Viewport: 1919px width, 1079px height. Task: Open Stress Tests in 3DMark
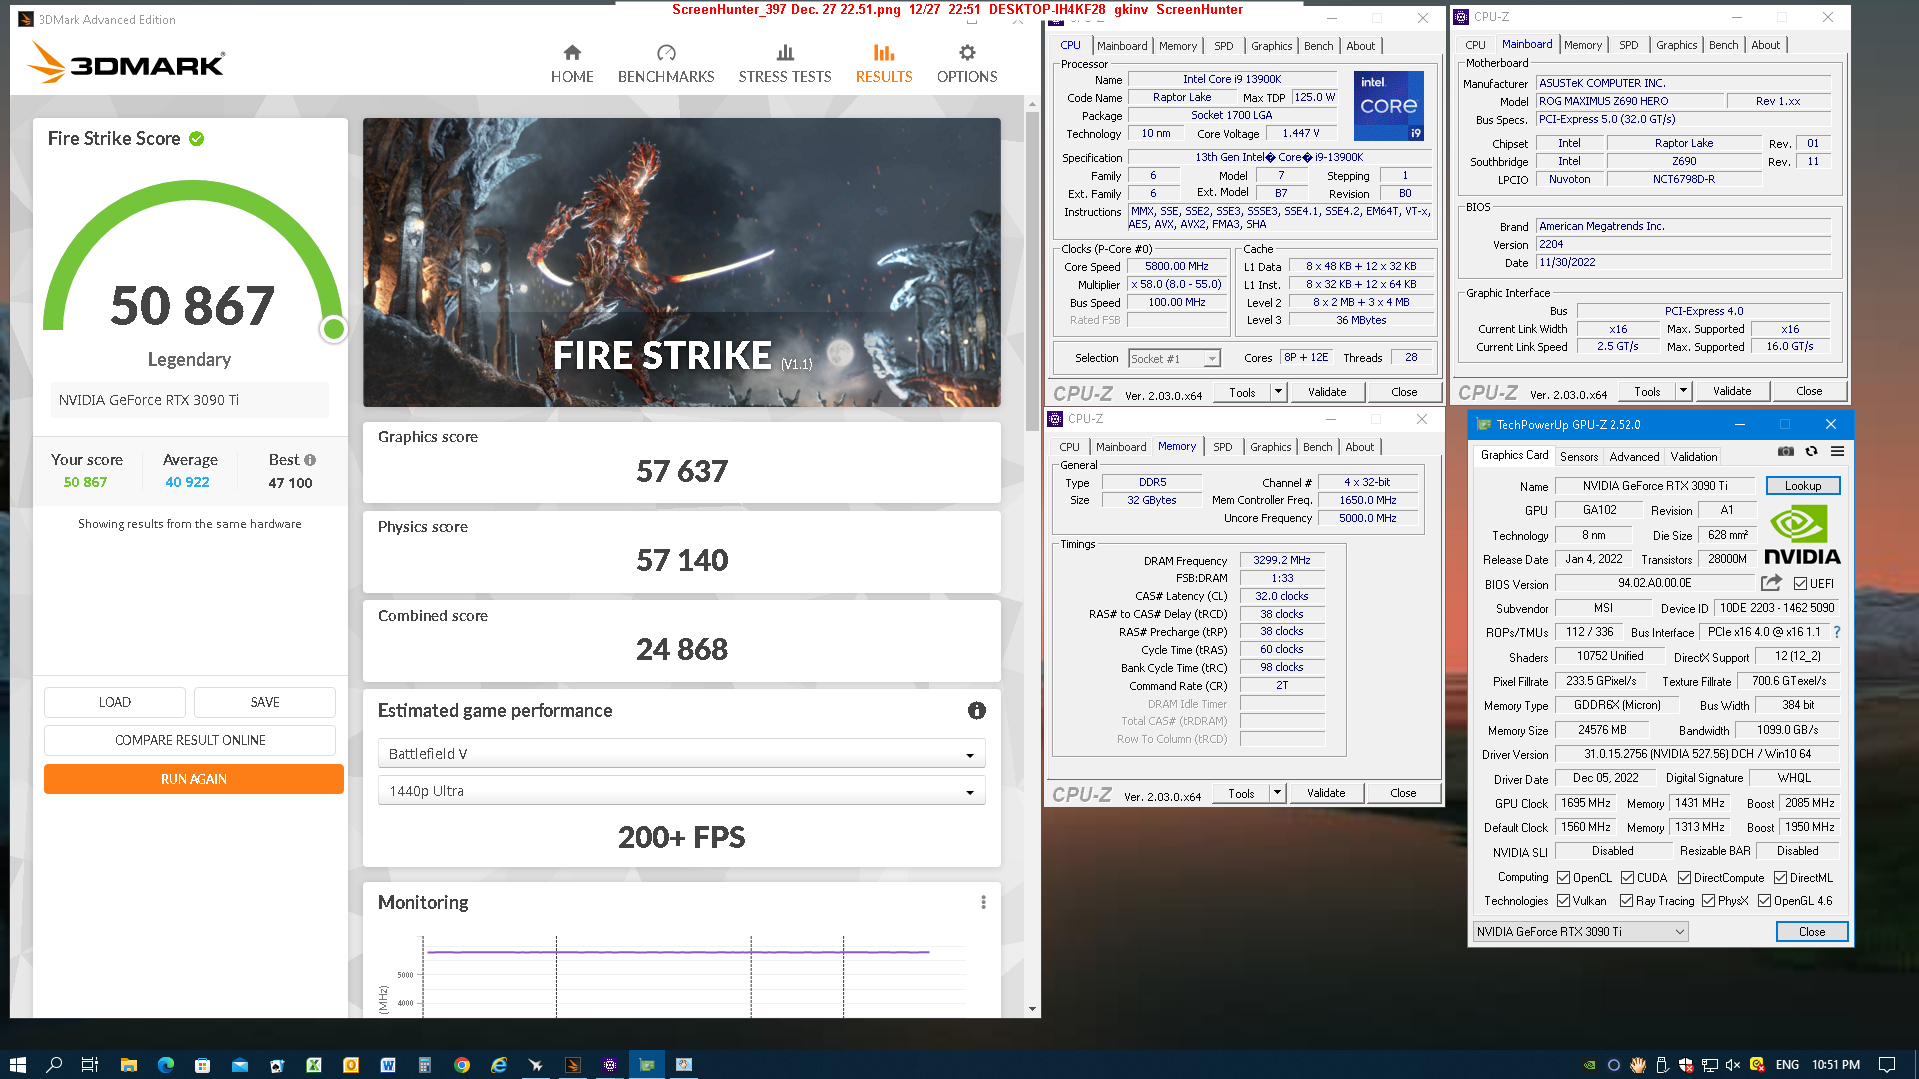point(785,64)
